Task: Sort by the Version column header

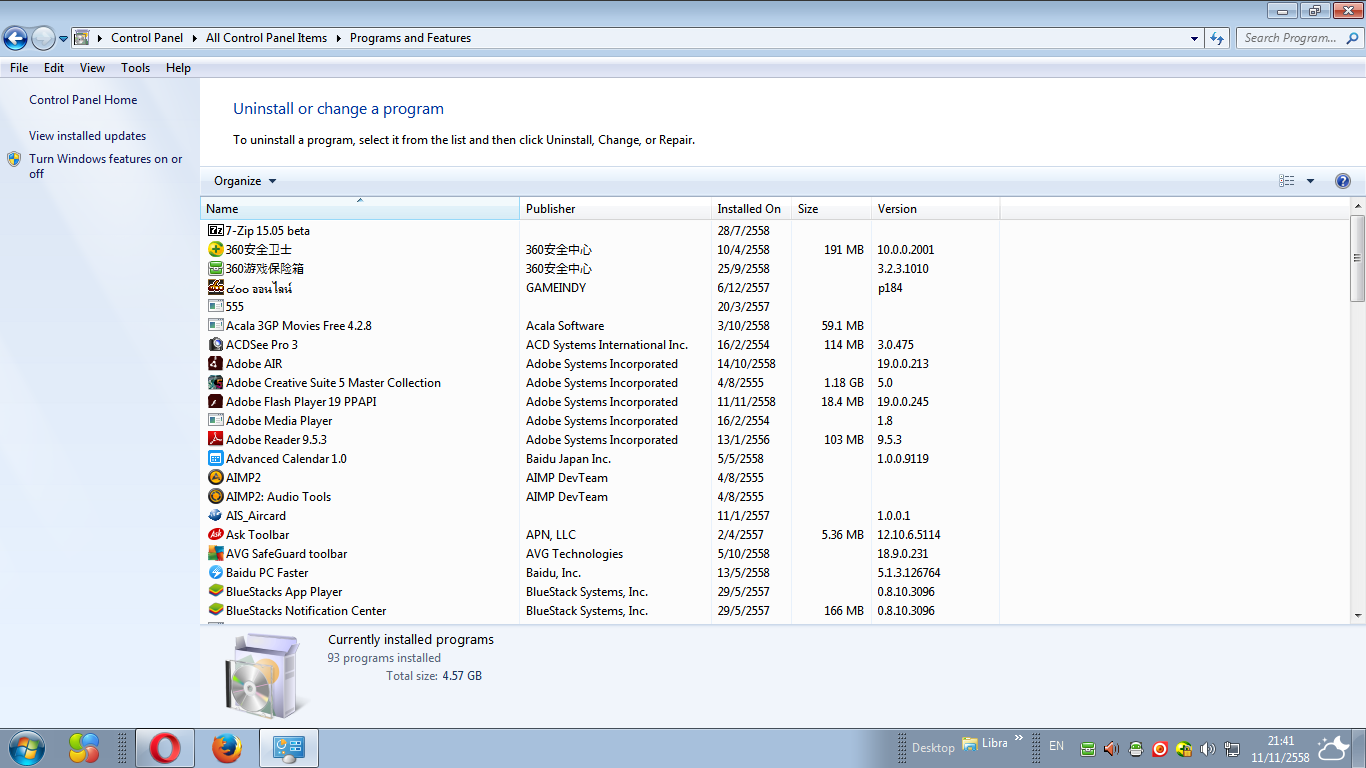Action: click(935, 209)
